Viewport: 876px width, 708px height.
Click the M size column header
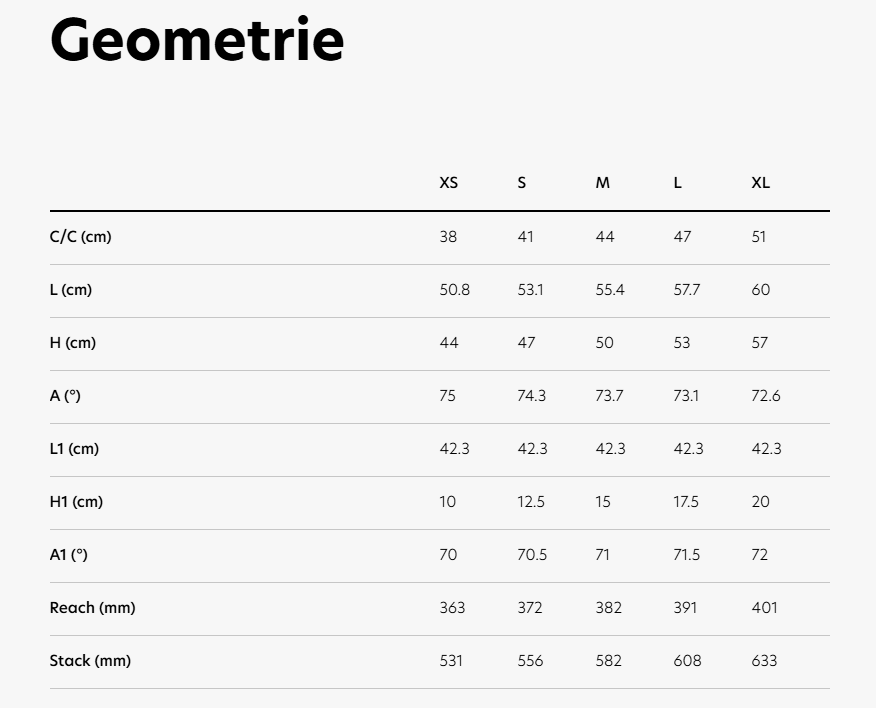(602, 183)
